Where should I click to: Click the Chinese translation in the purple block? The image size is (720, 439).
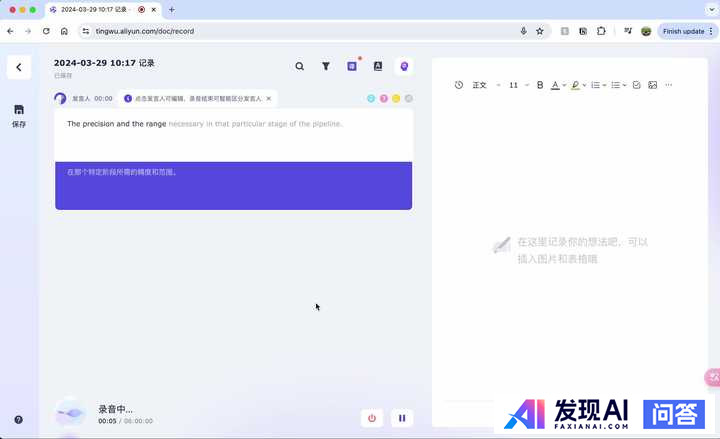[122, 172]
